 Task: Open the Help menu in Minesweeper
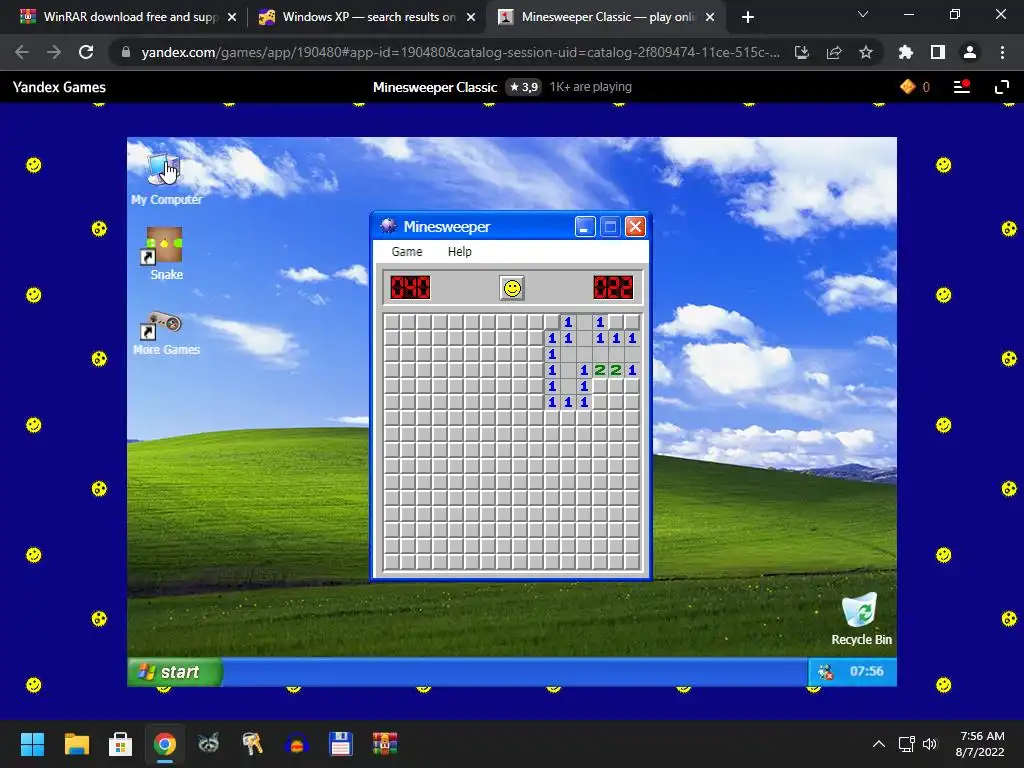[460, 251]
